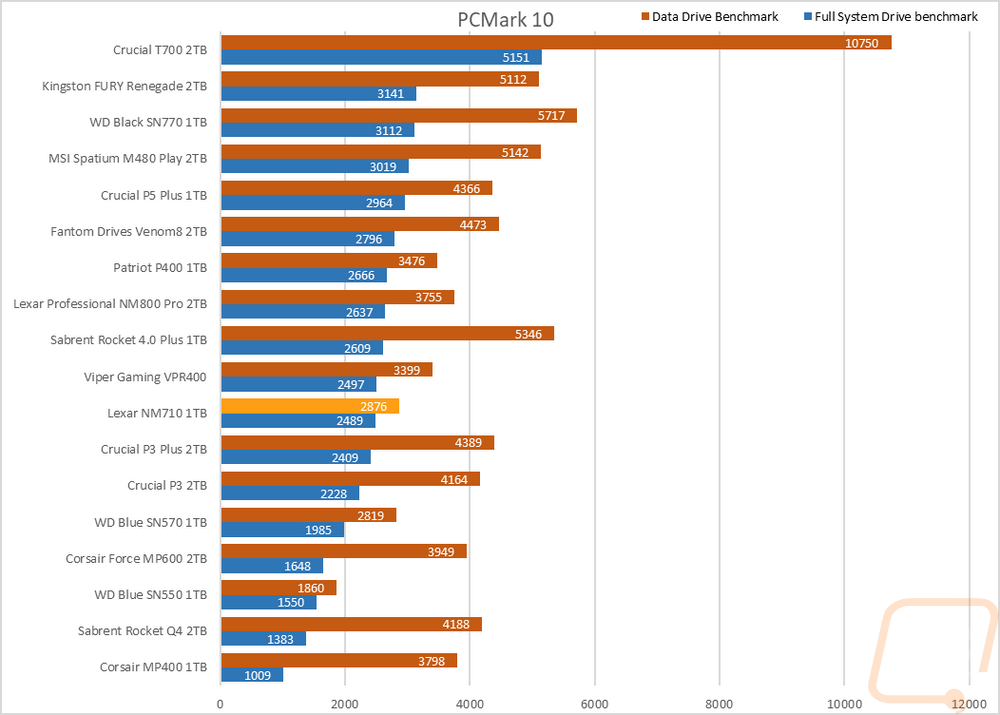This screenshot has height=715, width=1000.
Task: Click the 5142 value for MSI Spatium M480
Action: (515, 152)
